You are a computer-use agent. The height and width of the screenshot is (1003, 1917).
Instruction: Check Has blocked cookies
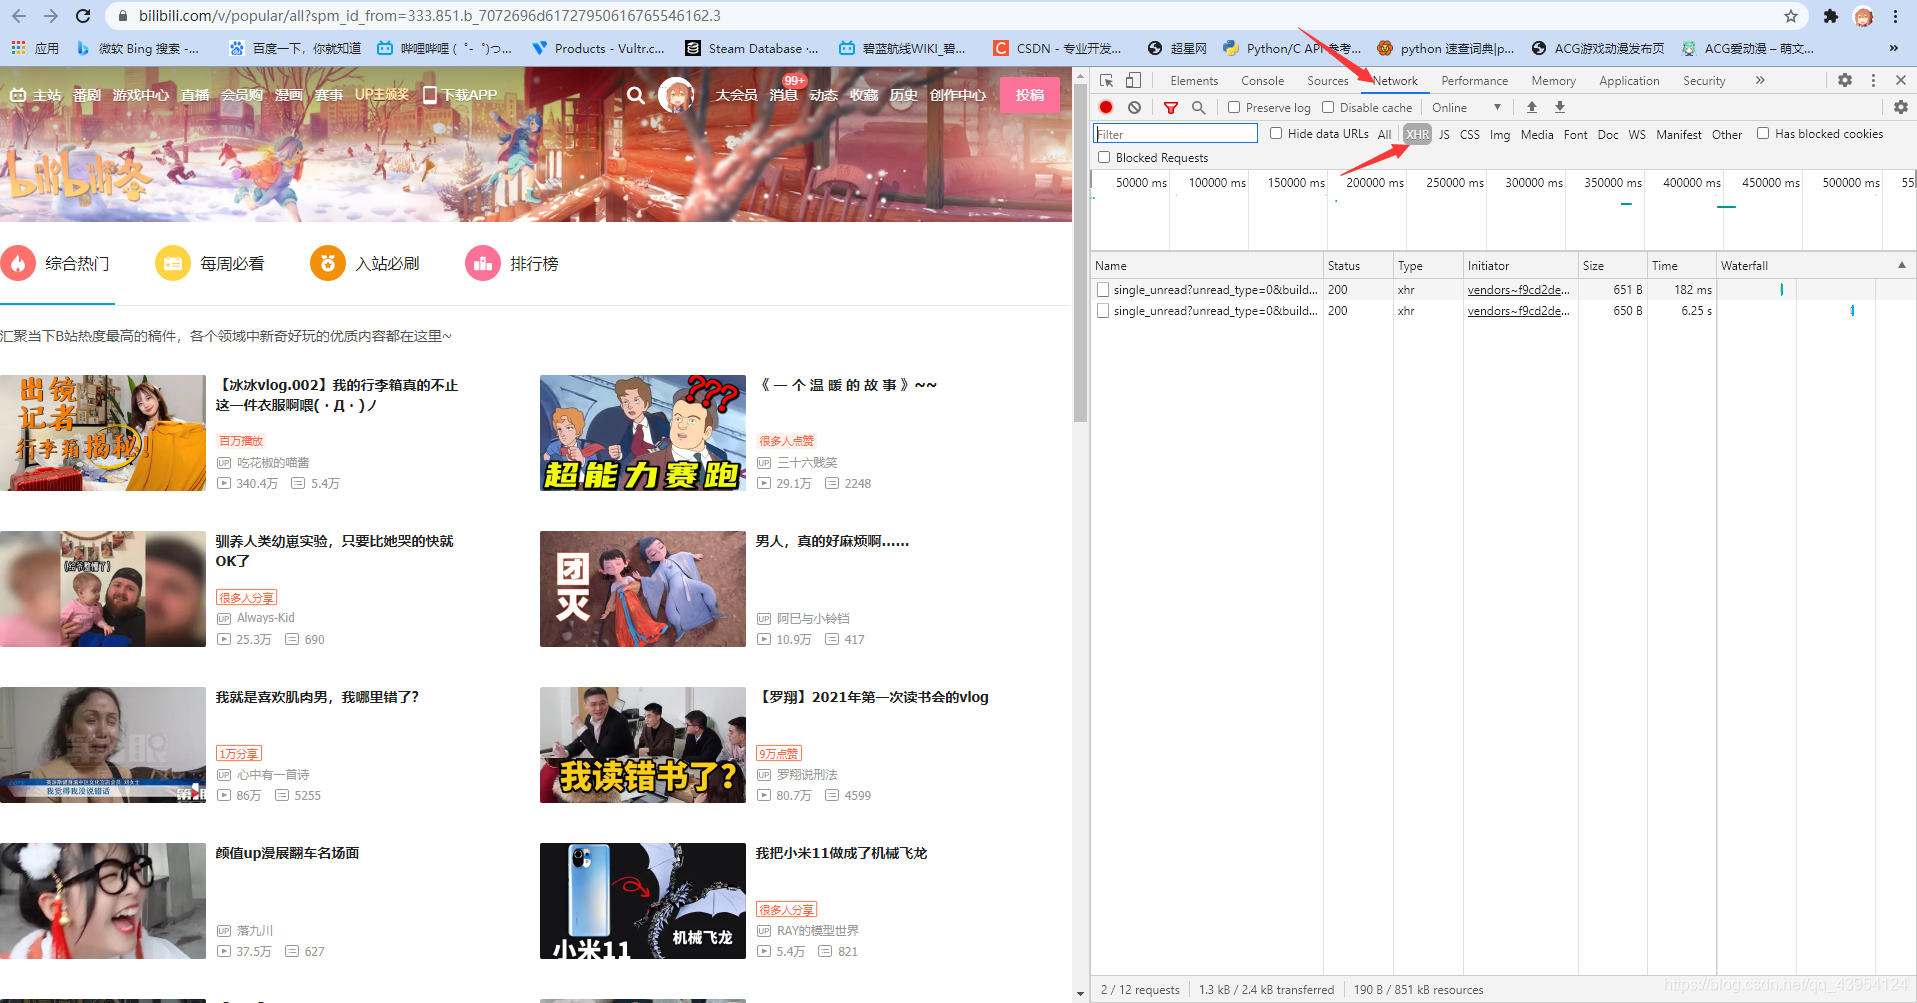(1763, 133)
